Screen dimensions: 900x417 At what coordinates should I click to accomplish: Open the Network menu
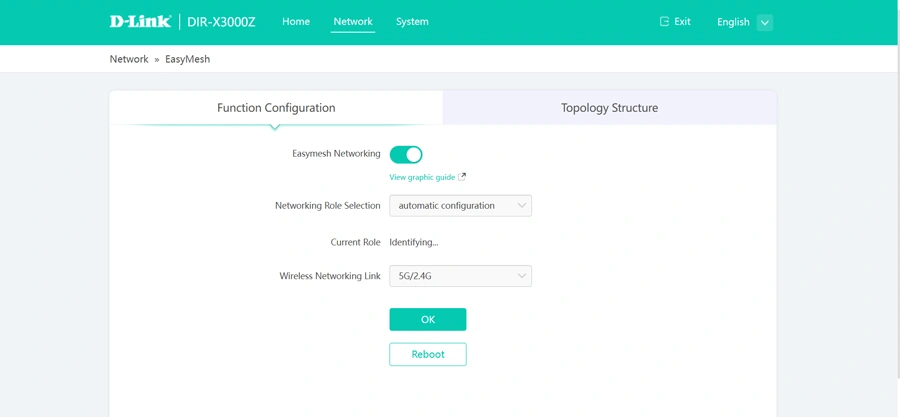[x=353, y=22]
